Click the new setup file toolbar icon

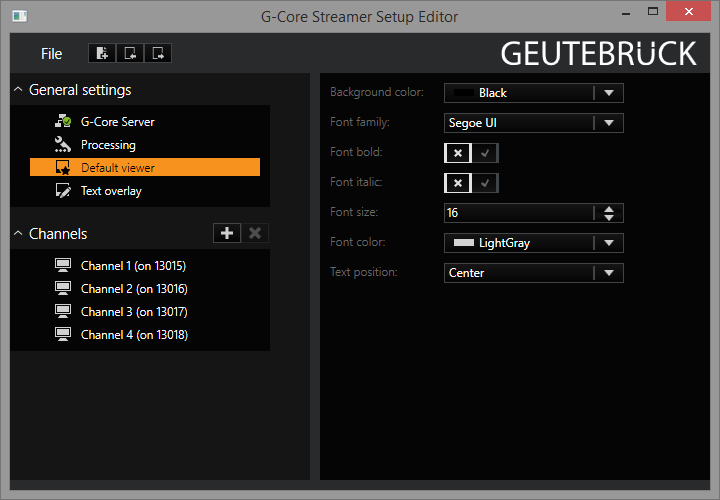click(102, 53)
